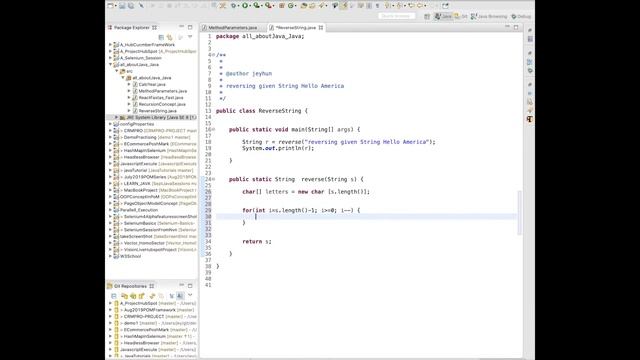Expand the RecursionConcept.java file node
The image size is (640, 360).
tap(129, 104)
